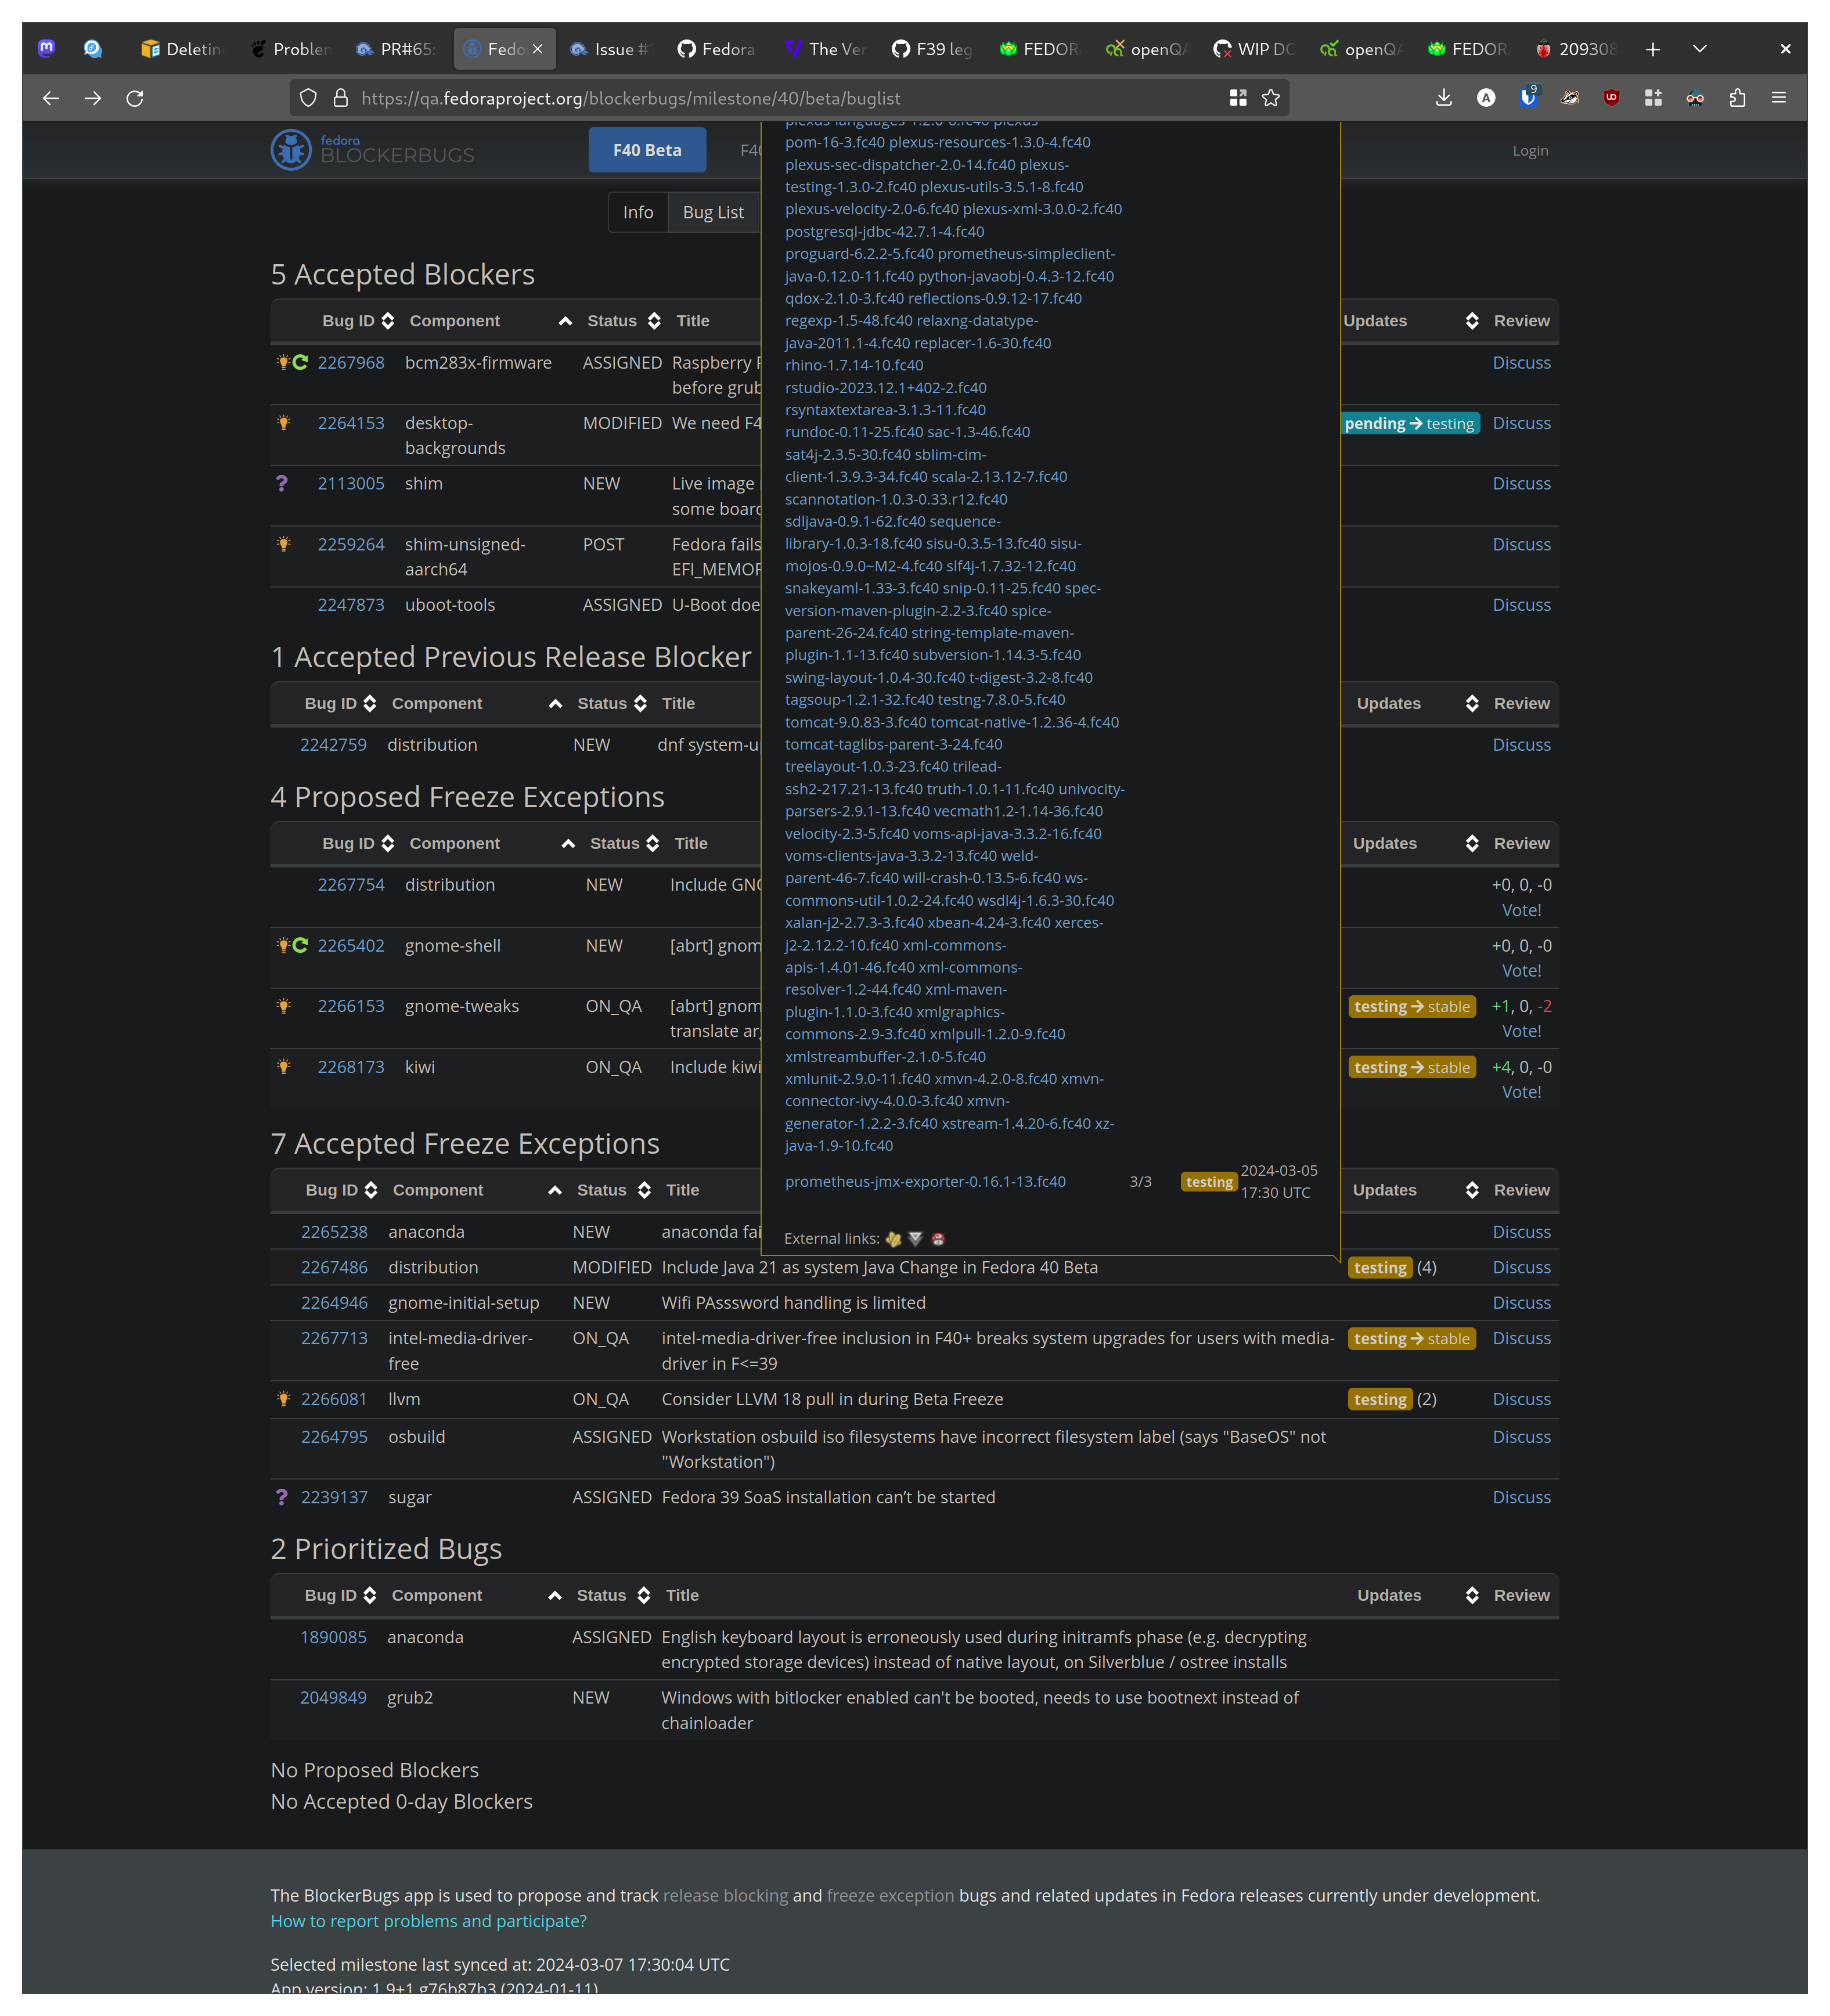Click the lightbulb icon beside bug 2266081
Viewport: 1830px width, 2016px height.
284,1400
